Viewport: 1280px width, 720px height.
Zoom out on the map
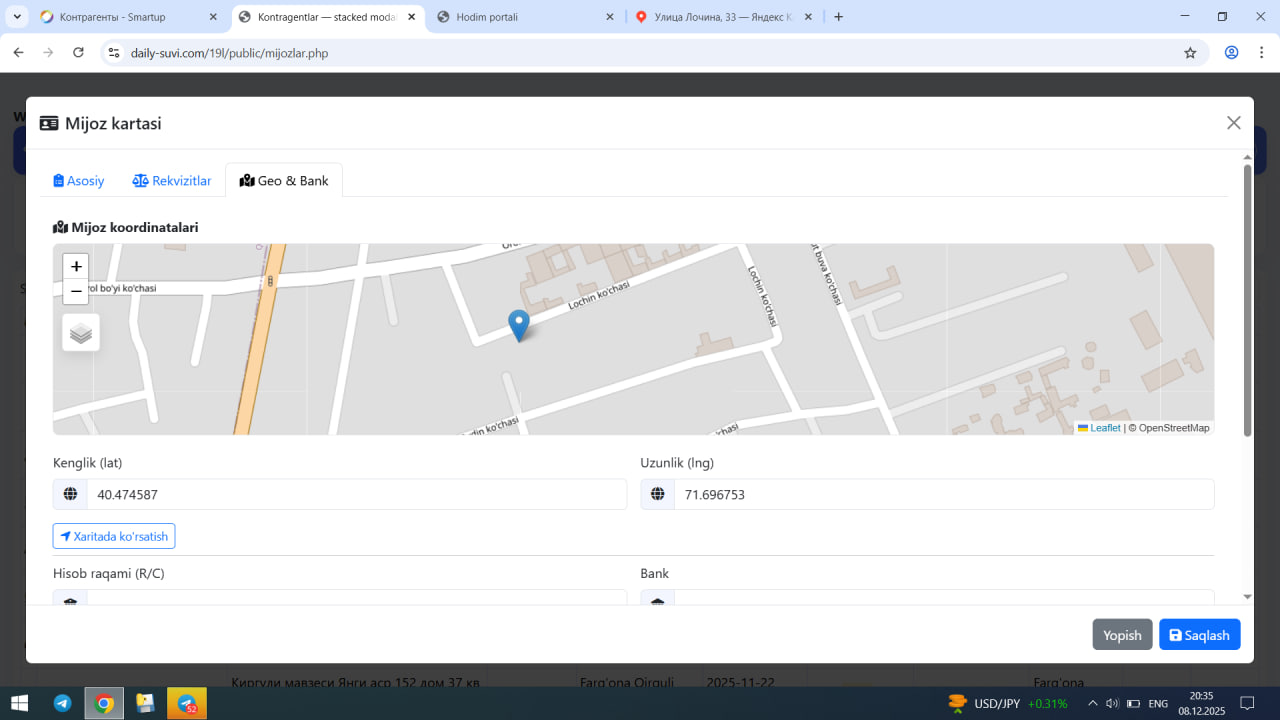point(76,292)
